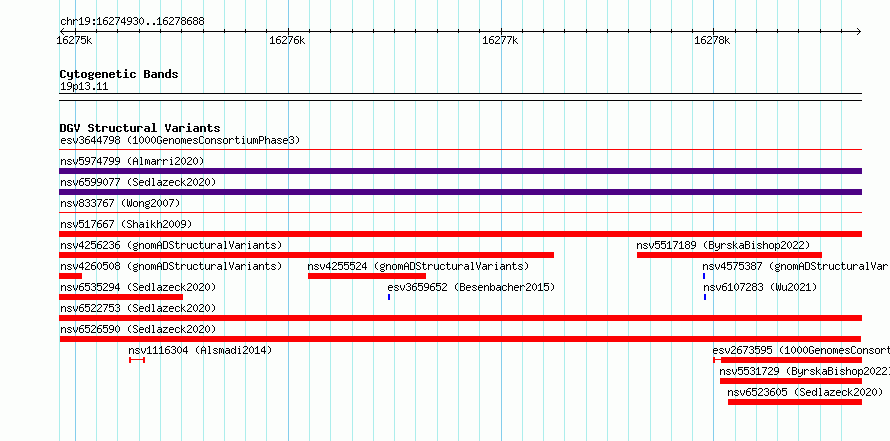Image resolution: width=890 pixels, height=441 pixels.
Task: Select the red bar under nsv4256236
Action: tap(307, 255)
